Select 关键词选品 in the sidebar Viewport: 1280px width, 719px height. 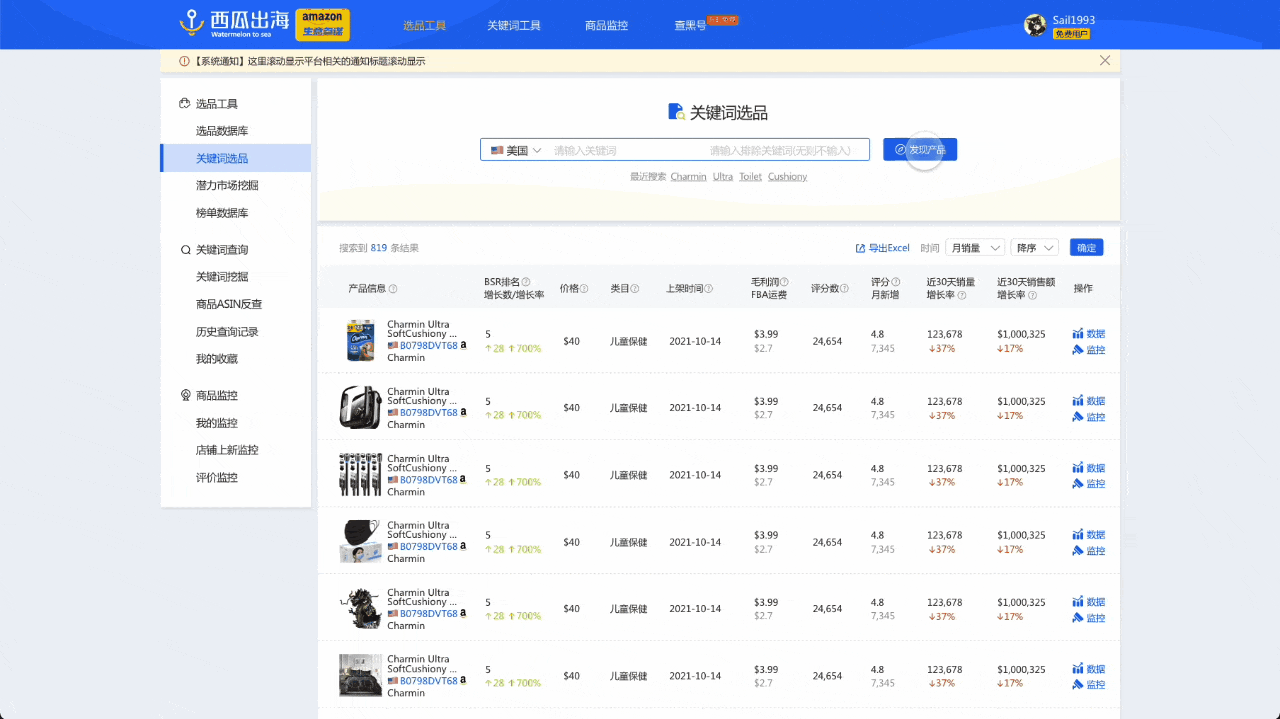click(235, 158)
